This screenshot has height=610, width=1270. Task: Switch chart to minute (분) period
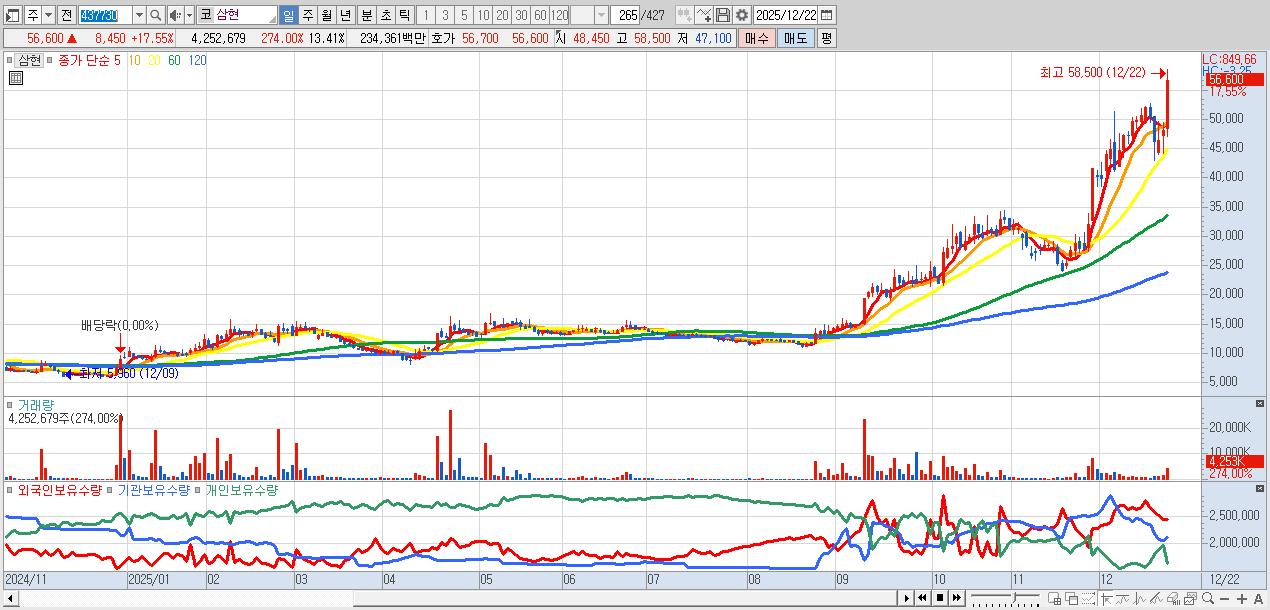coord(367,15)
